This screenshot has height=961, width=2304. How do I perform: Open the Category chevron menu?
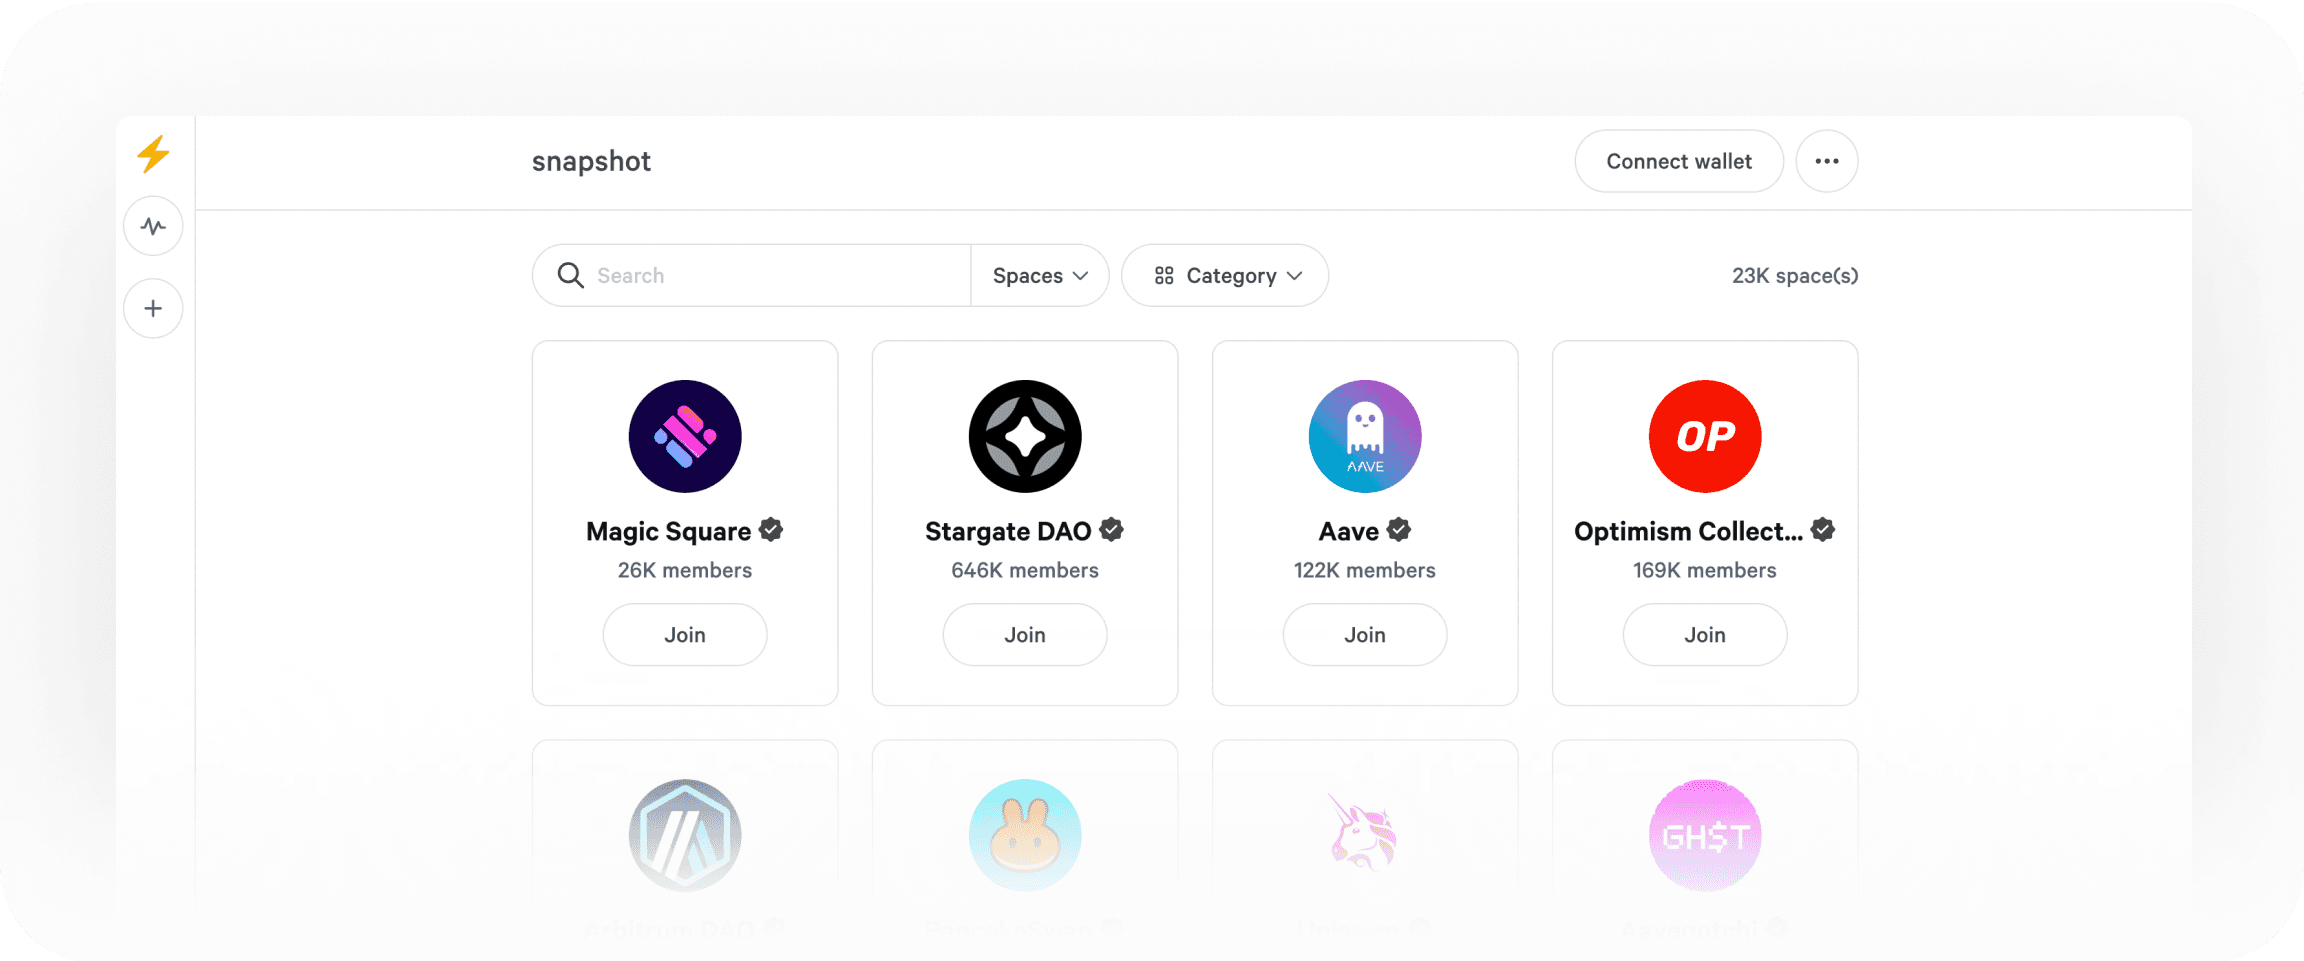1295,275
